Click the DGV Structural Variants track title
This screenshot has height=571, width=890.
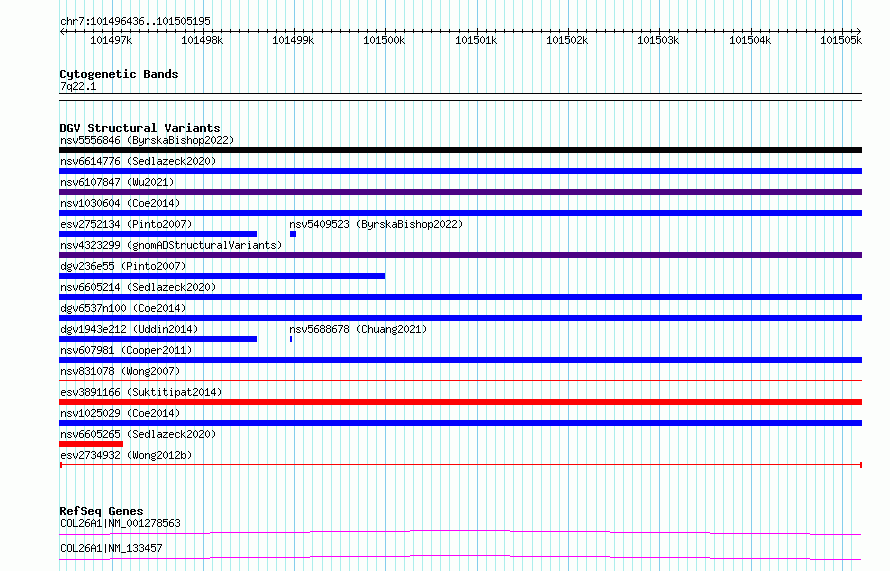pos(140,128)
